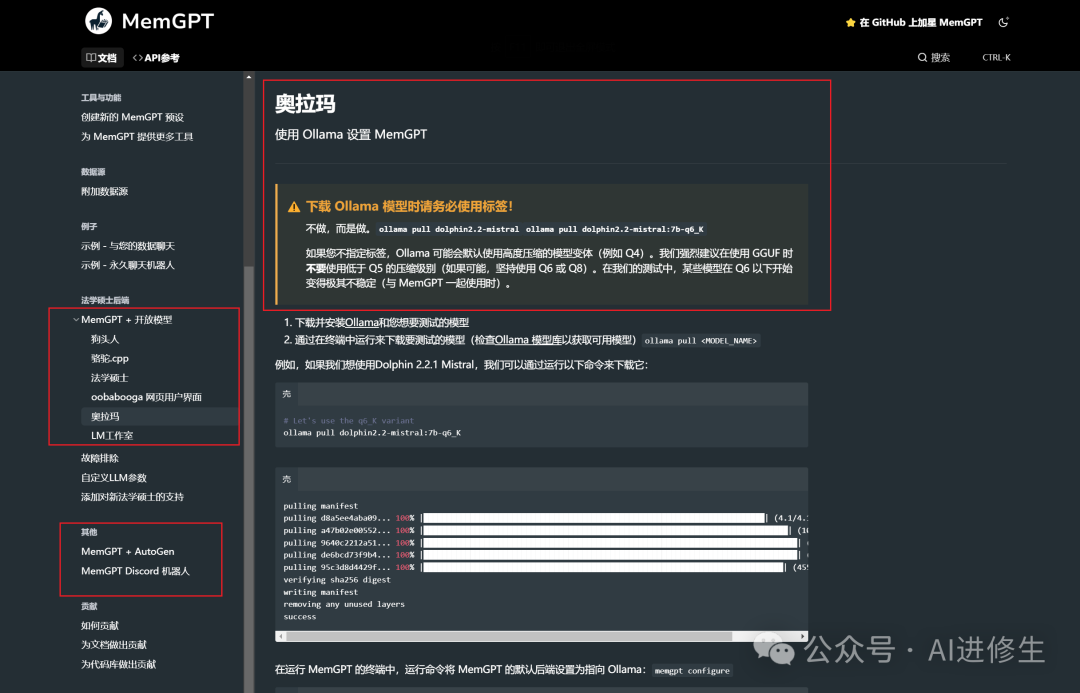This screenshot has width=1080, height=693.
Task: Click '下载 Ollama 模型时请务必使用标签!' warning title
Action: tap(409, 206)
